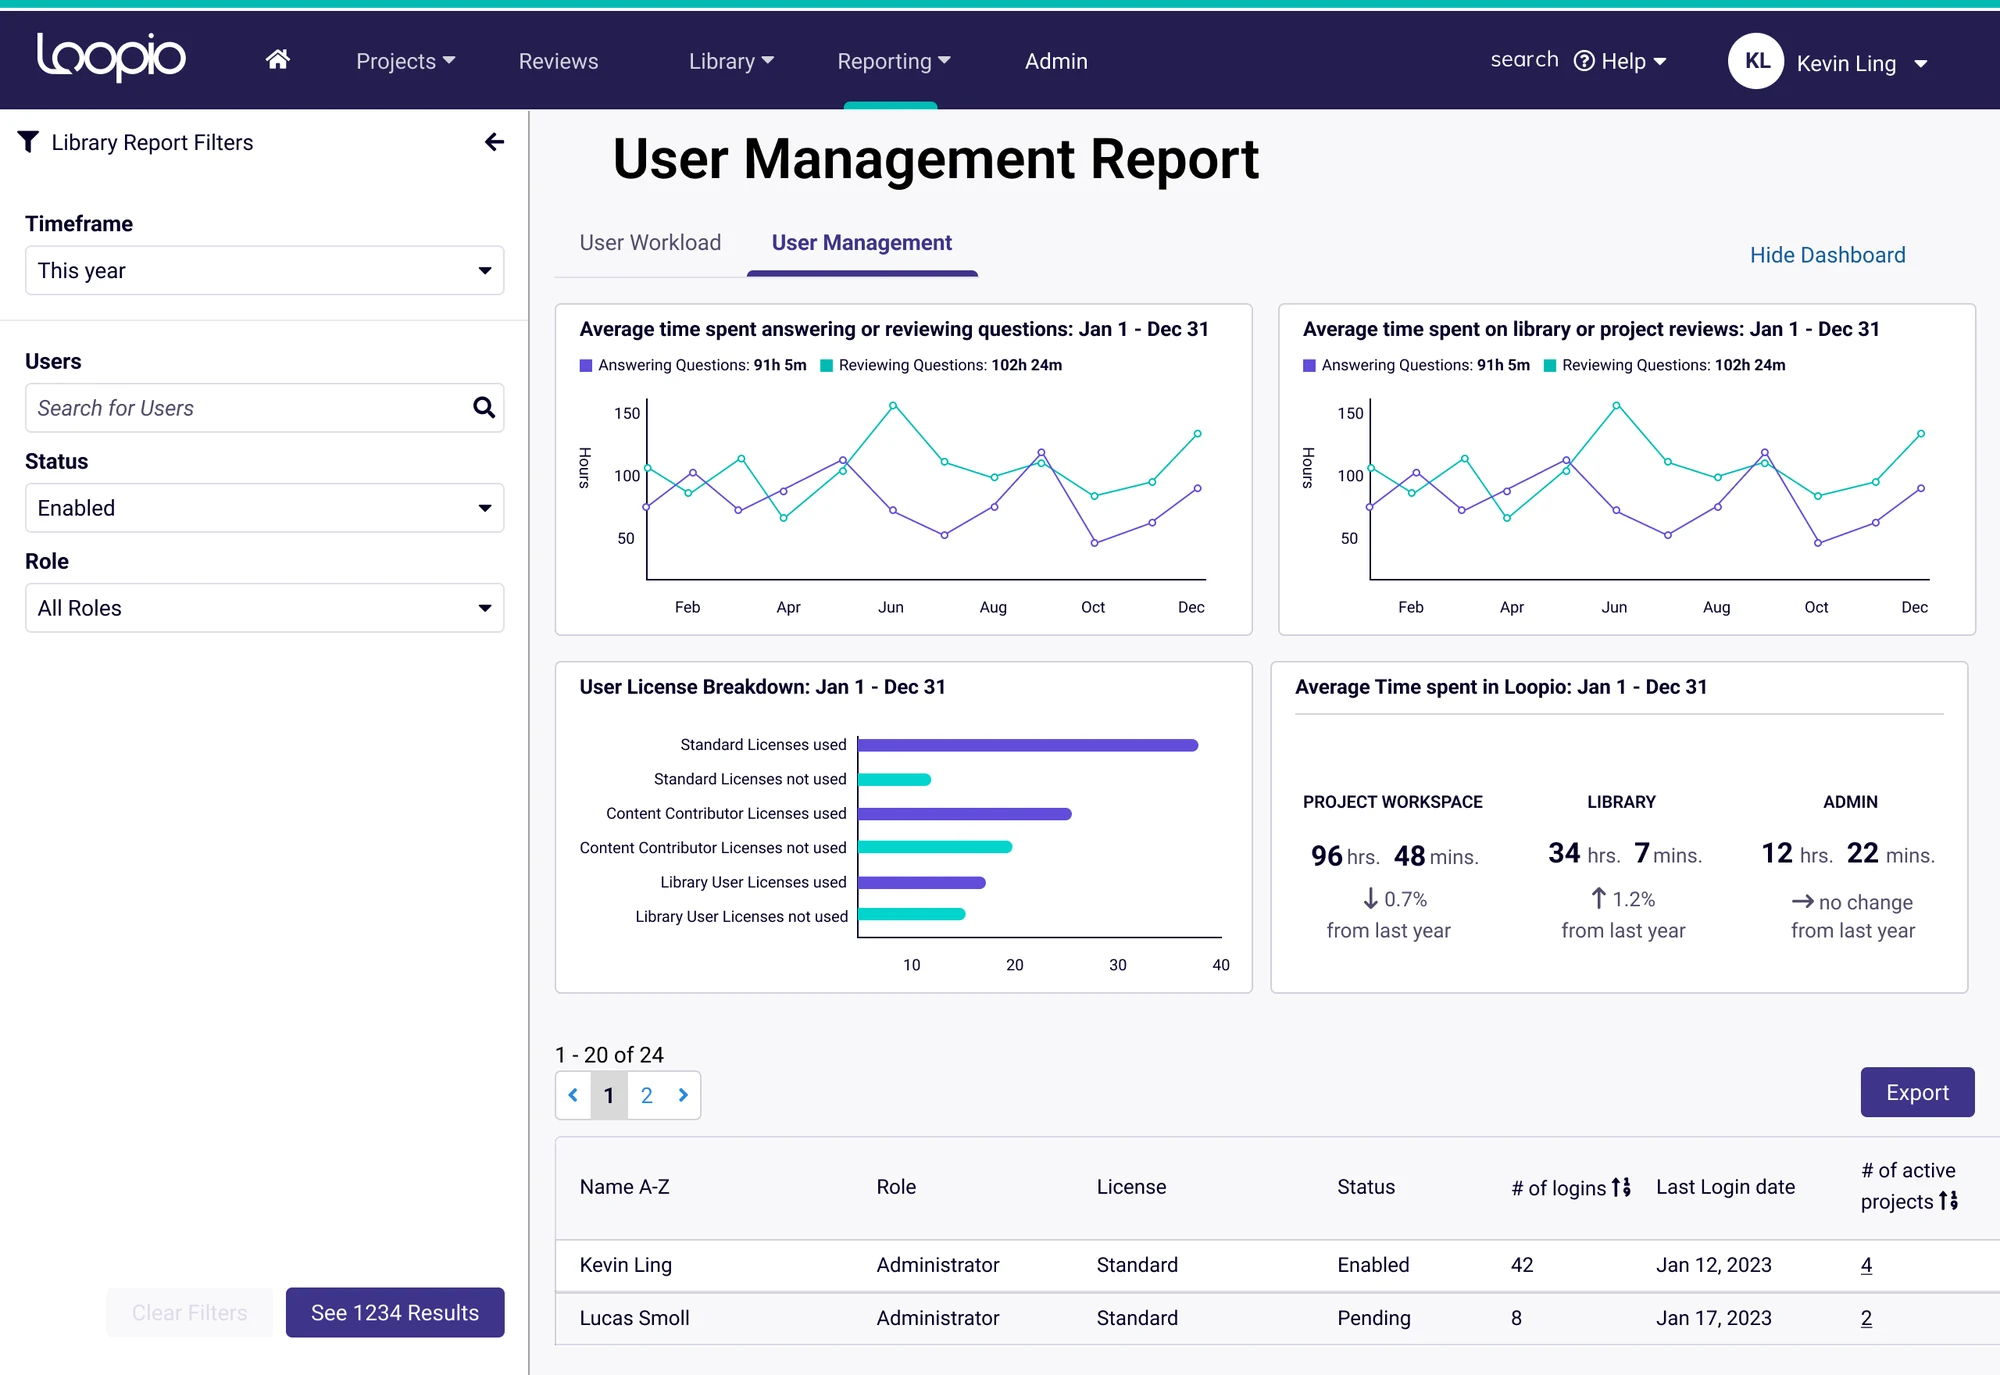This screenshot has width=2000, height=1375.
Task: Go to the next page with the pagination arrow
Action: coord(683,1095)
